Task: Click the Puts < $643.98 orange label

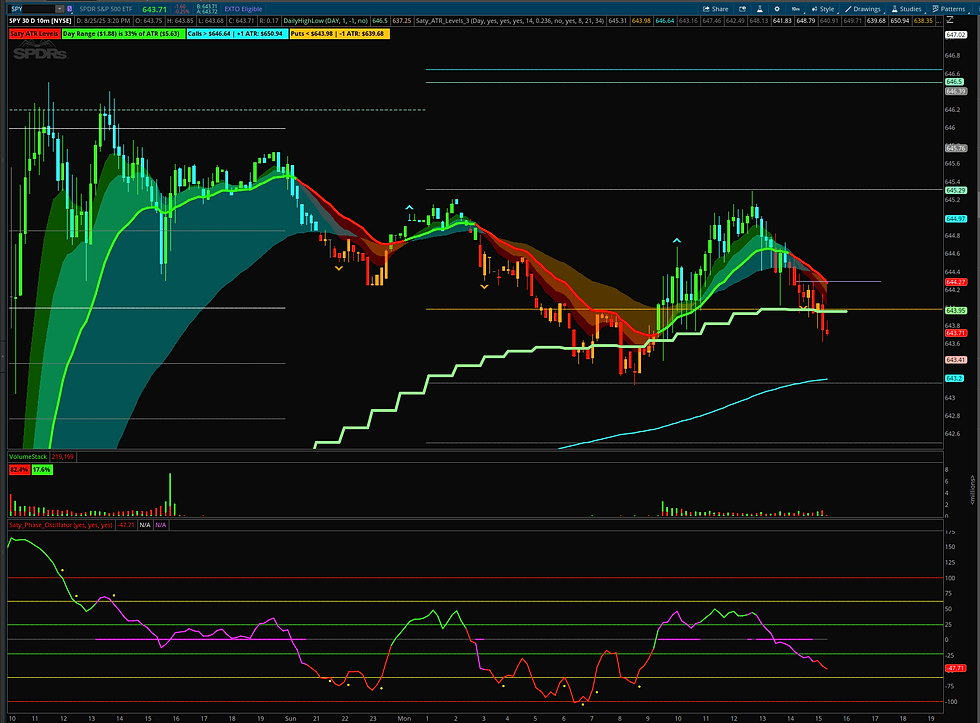Action: click(x=339, y=34)
